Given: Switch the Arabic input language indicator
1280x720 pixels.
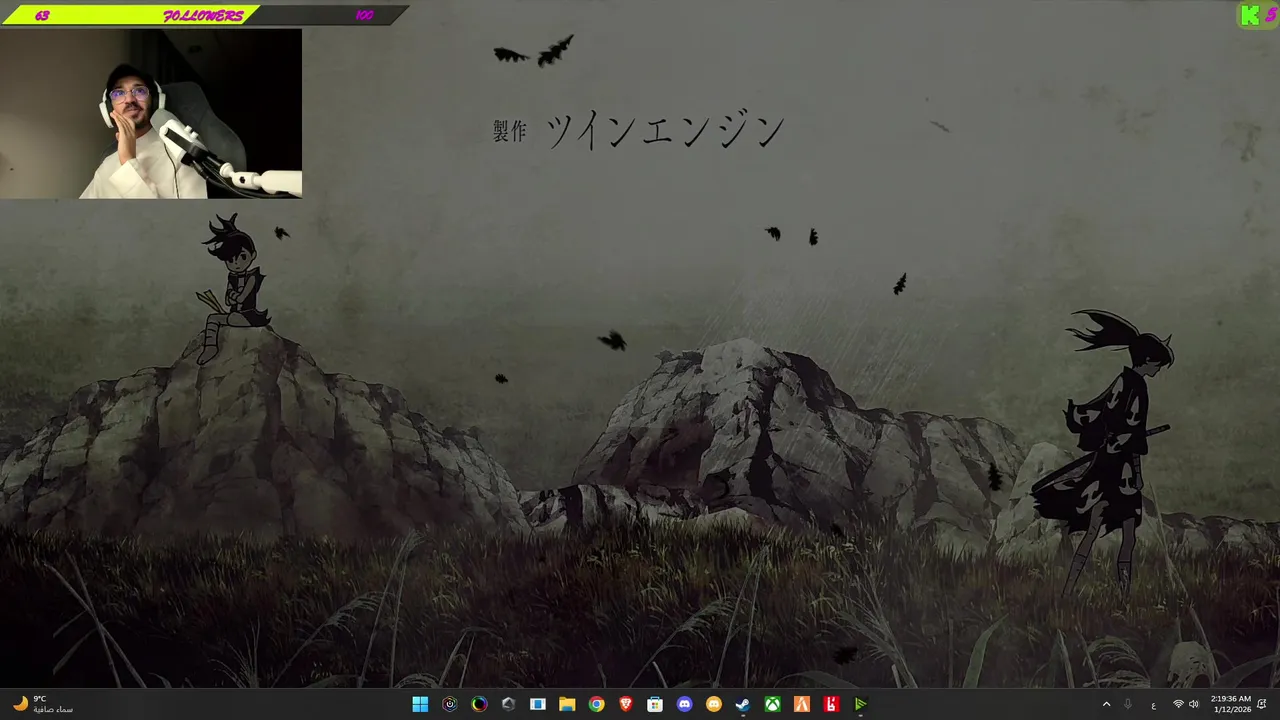Looking at the screenshot, I should pos(1153,705).
